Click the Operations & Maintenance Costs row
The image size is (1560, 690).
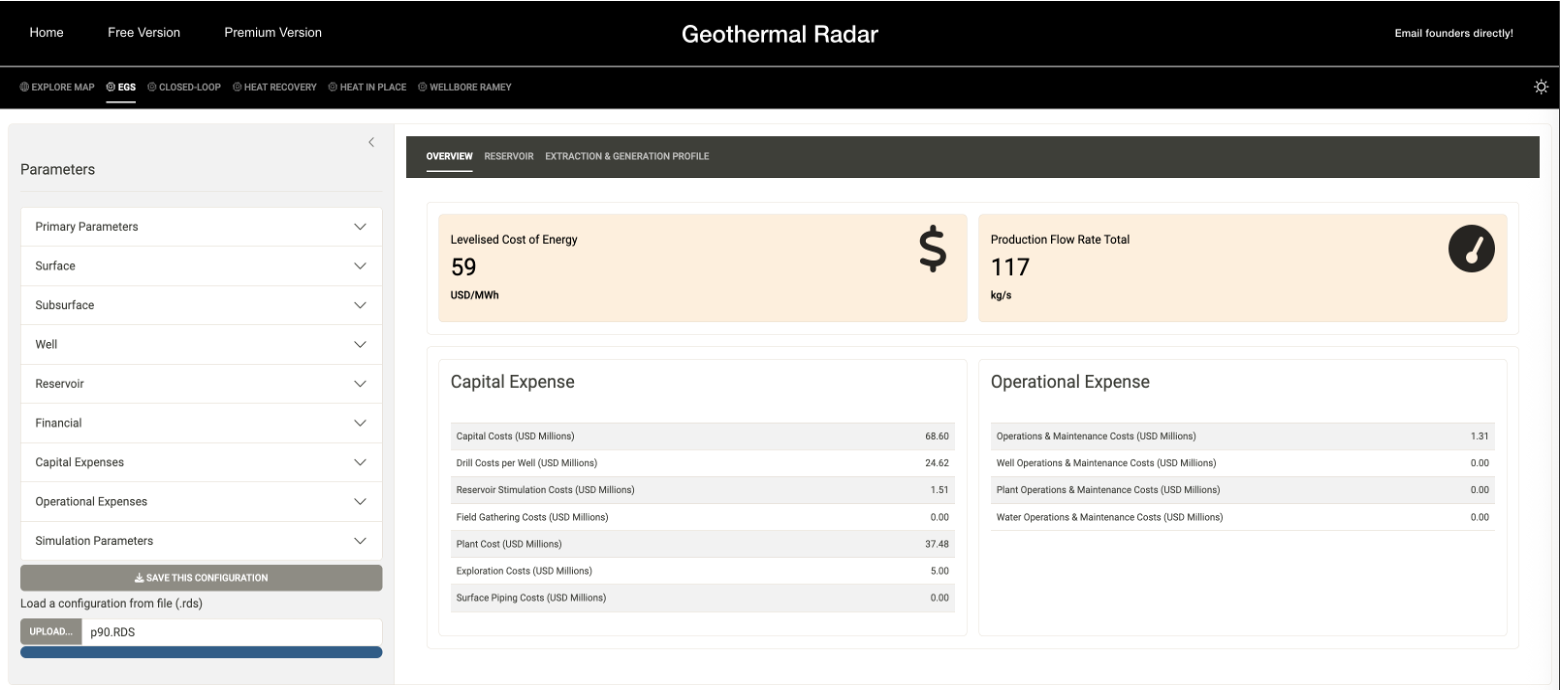[1243, 436]
